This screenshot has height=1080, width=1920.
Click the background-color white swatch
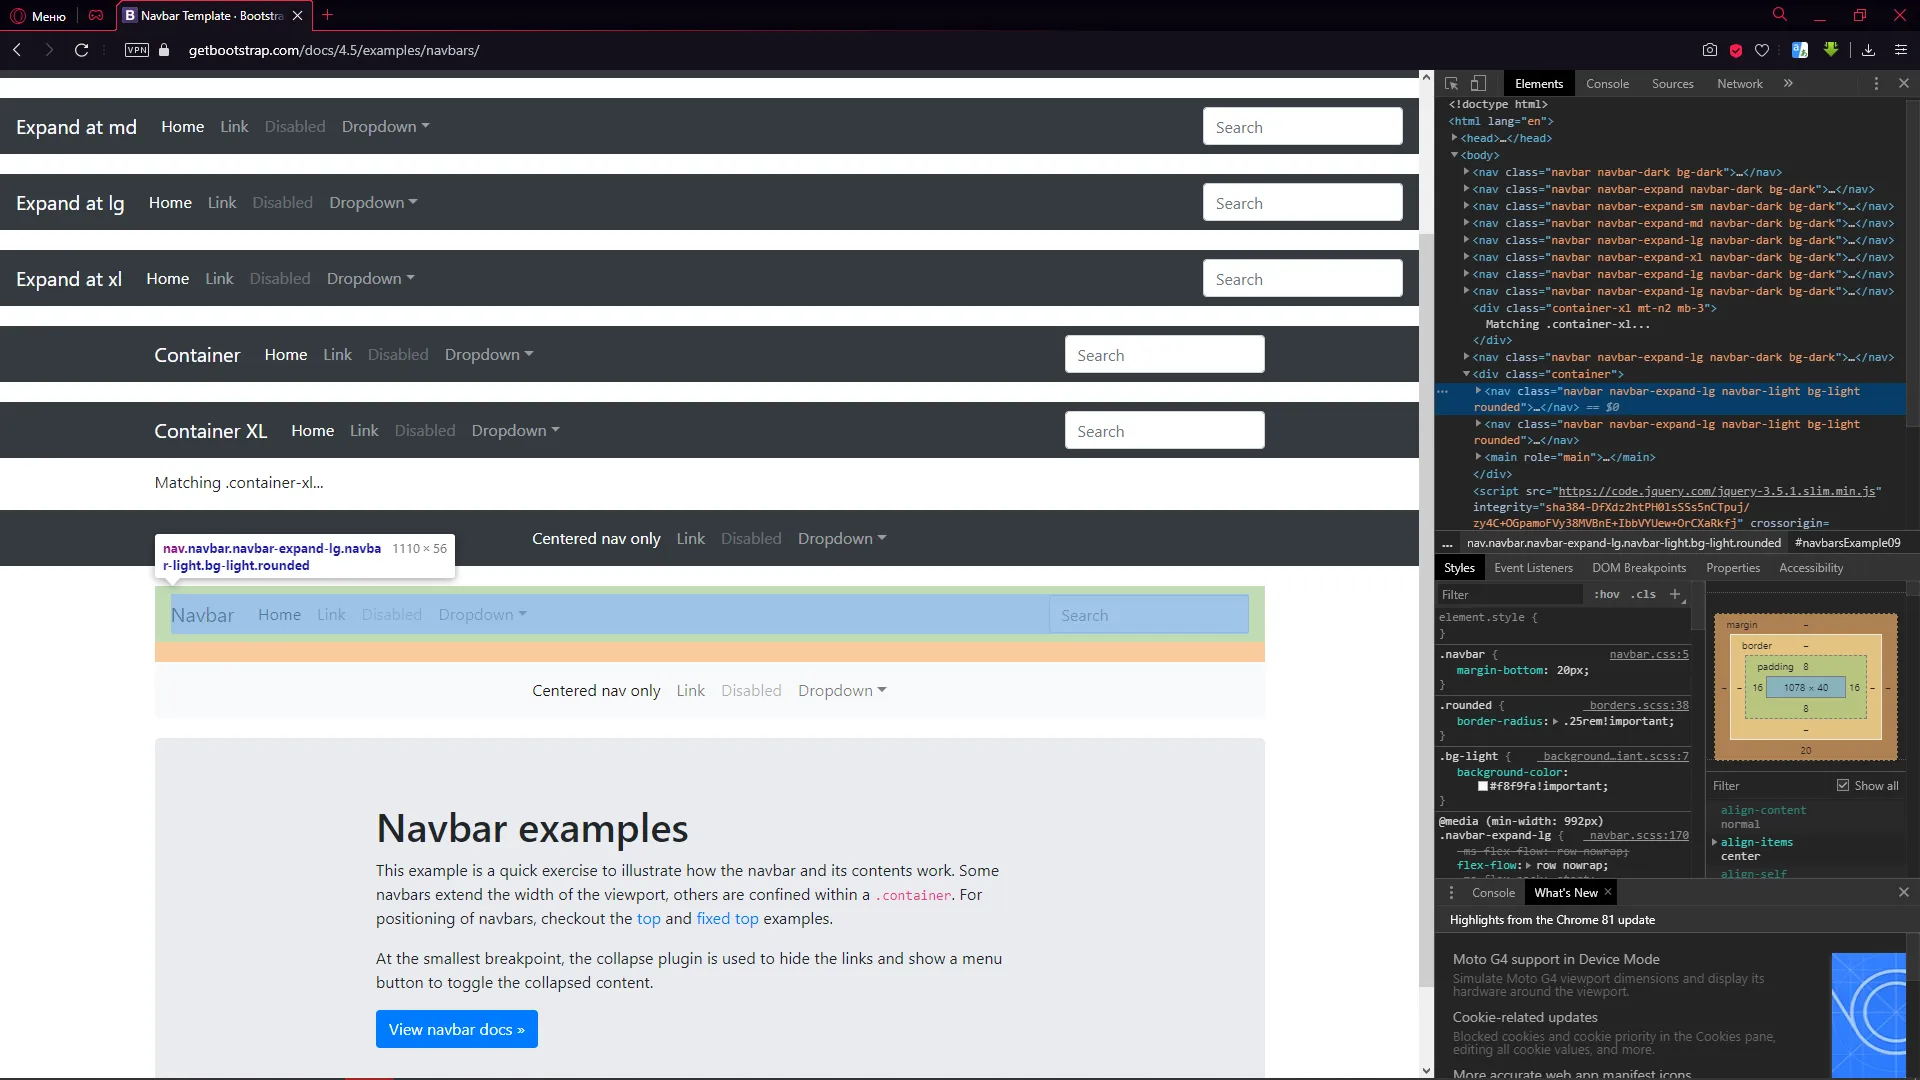tap(1483, 786)
